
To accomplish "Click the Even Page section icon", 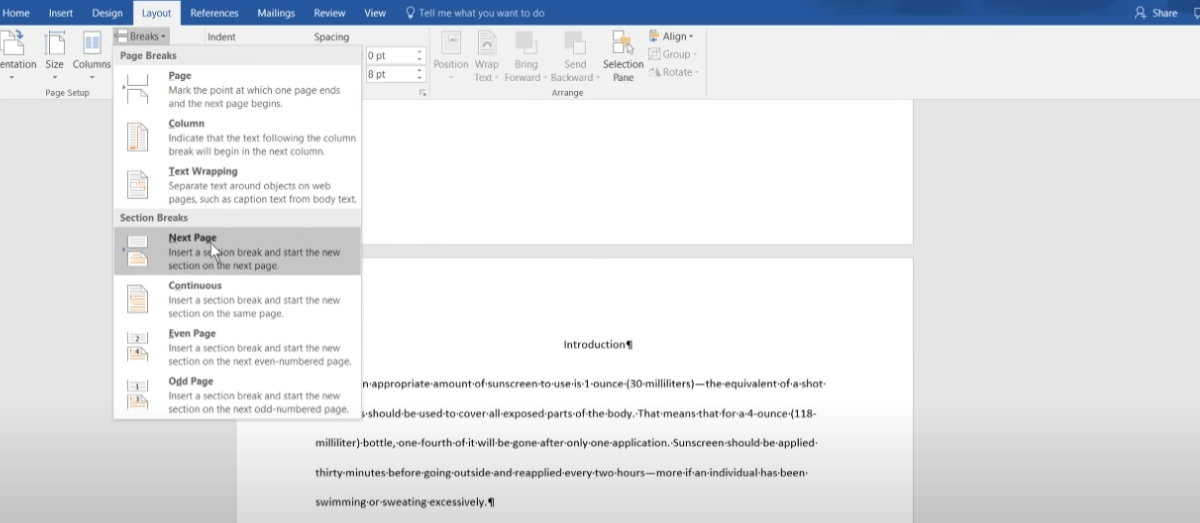I will tap(137, 347).
